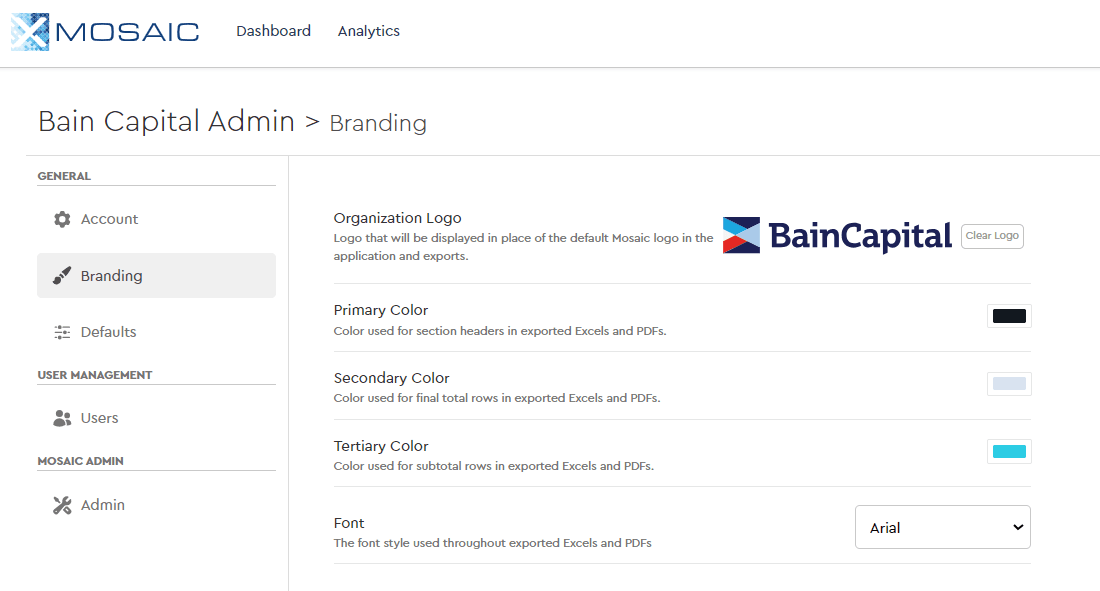Click the Branding label in sidebar
The height and width of the screenshot is (591, 1100).
click(112, 276)
